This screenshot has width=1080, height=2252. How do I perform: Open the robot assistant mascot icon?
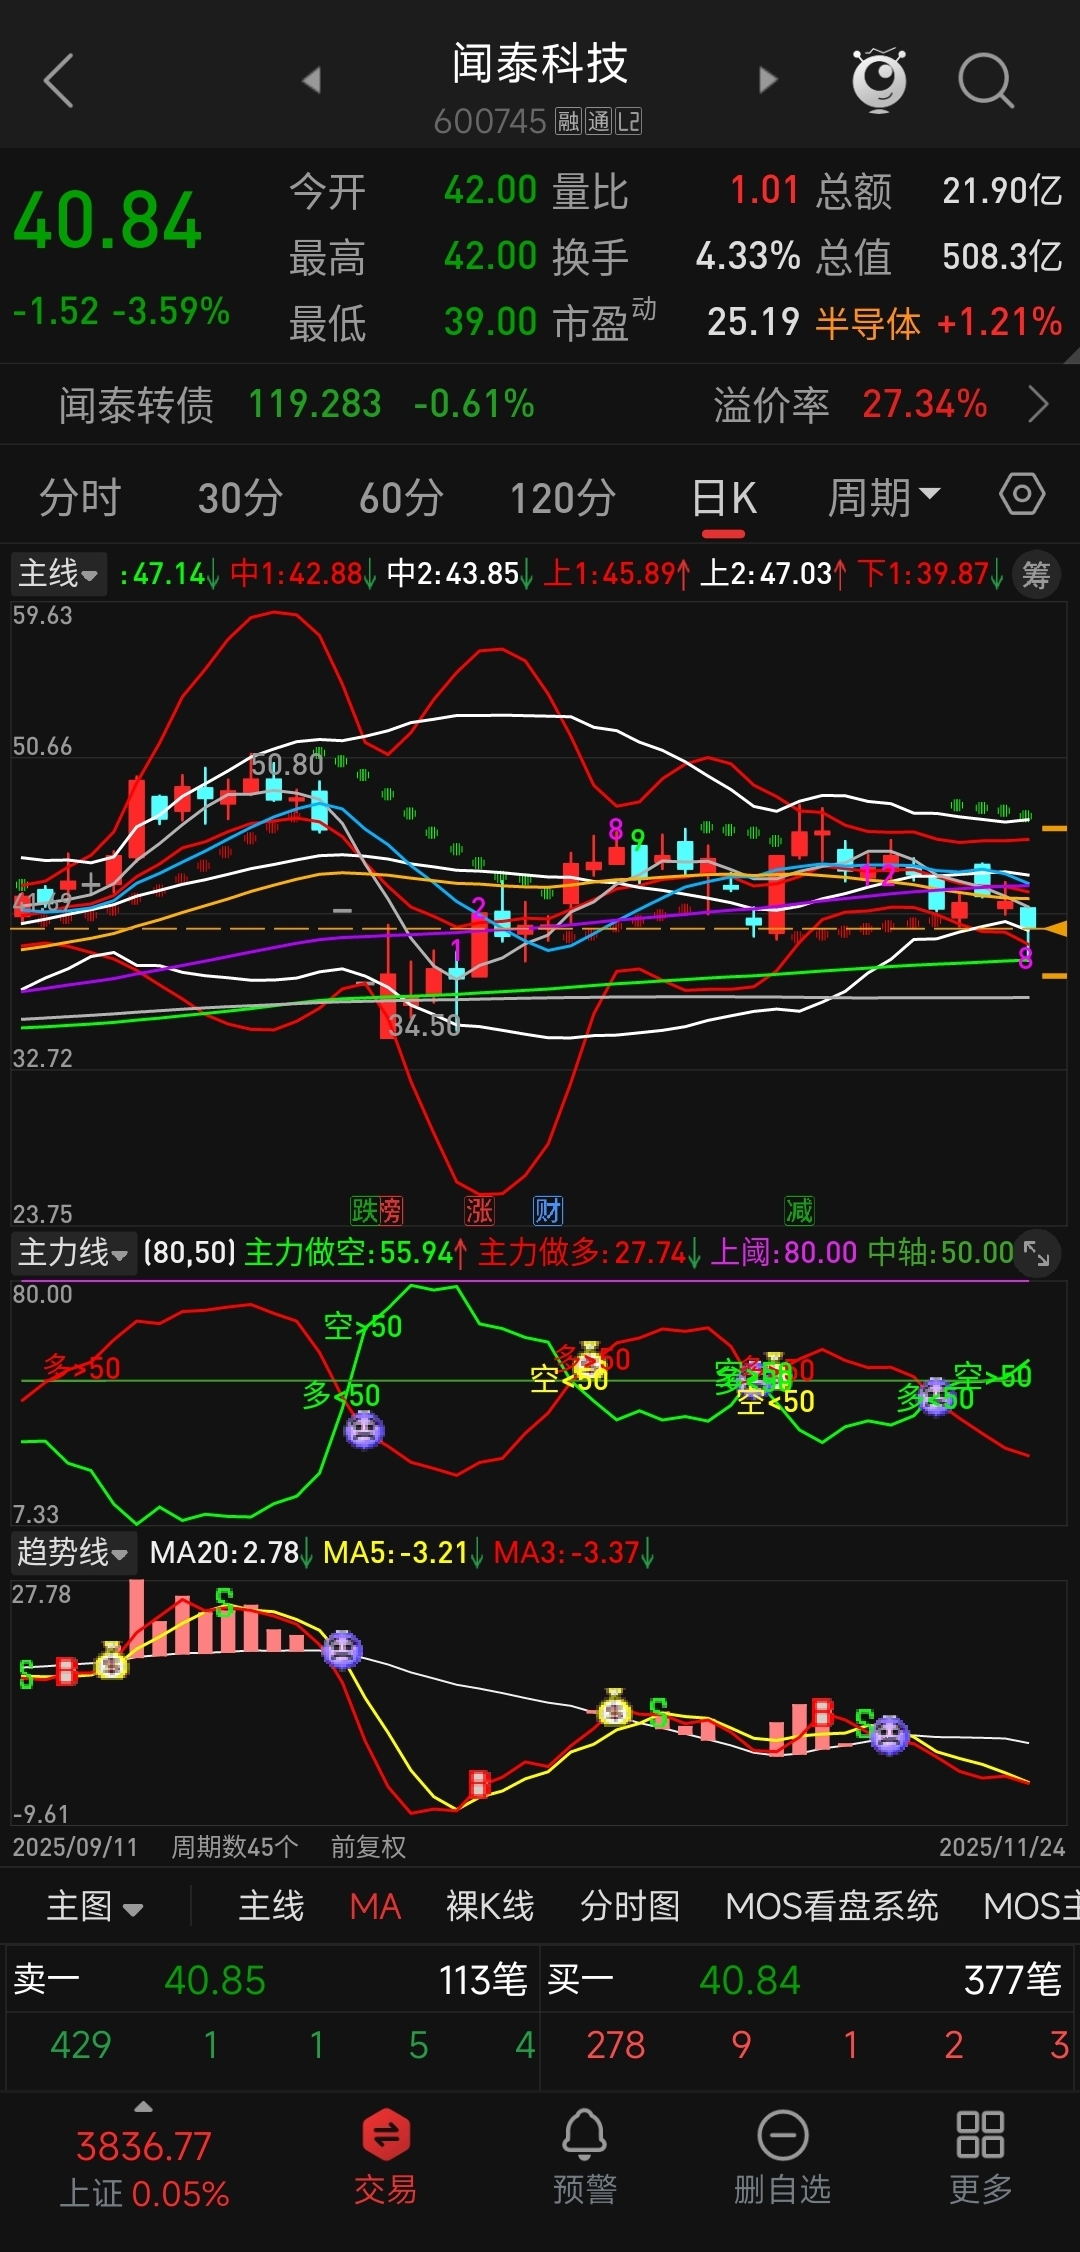879,80
